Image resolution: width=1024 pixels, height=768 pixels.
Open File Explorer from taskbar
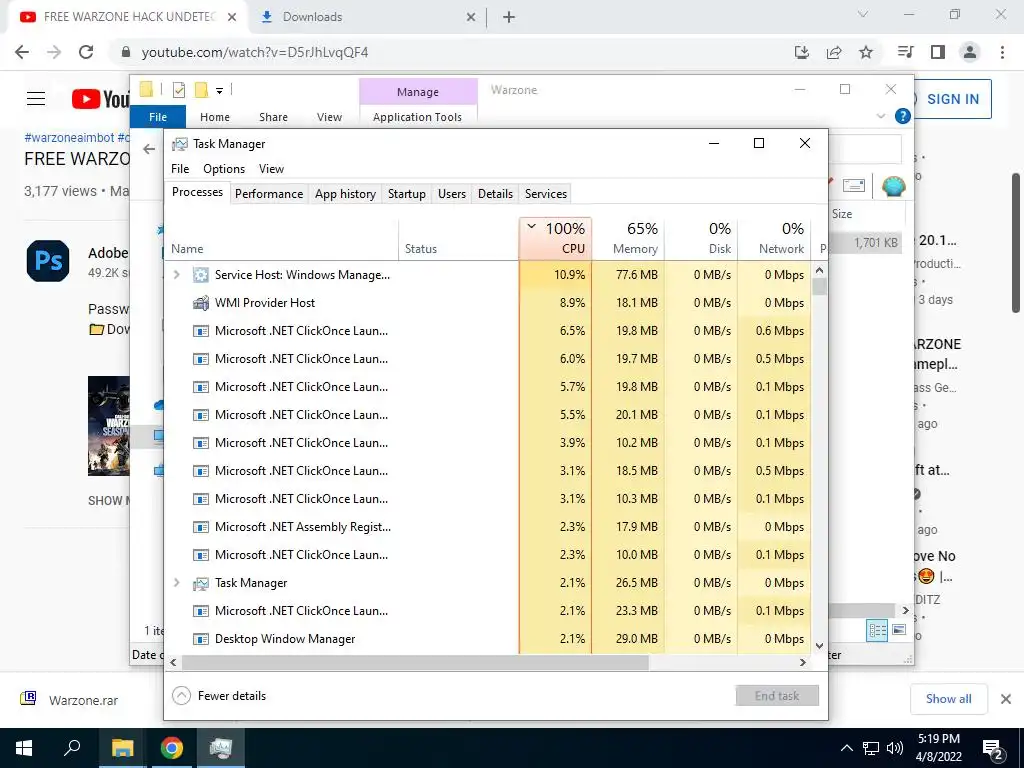122,748
